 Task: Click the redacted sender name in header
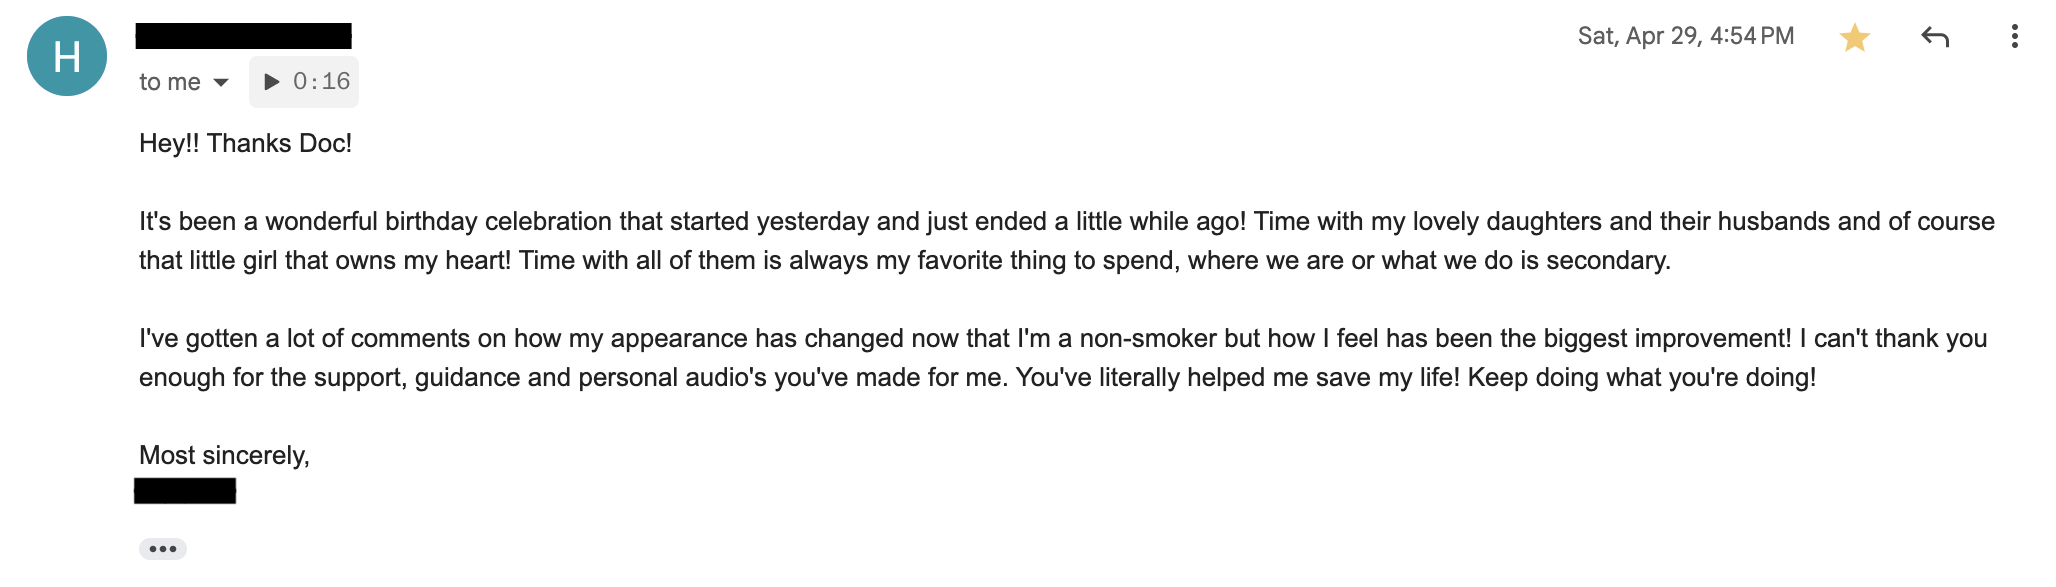pyautogui.click(x=243, y=36)
